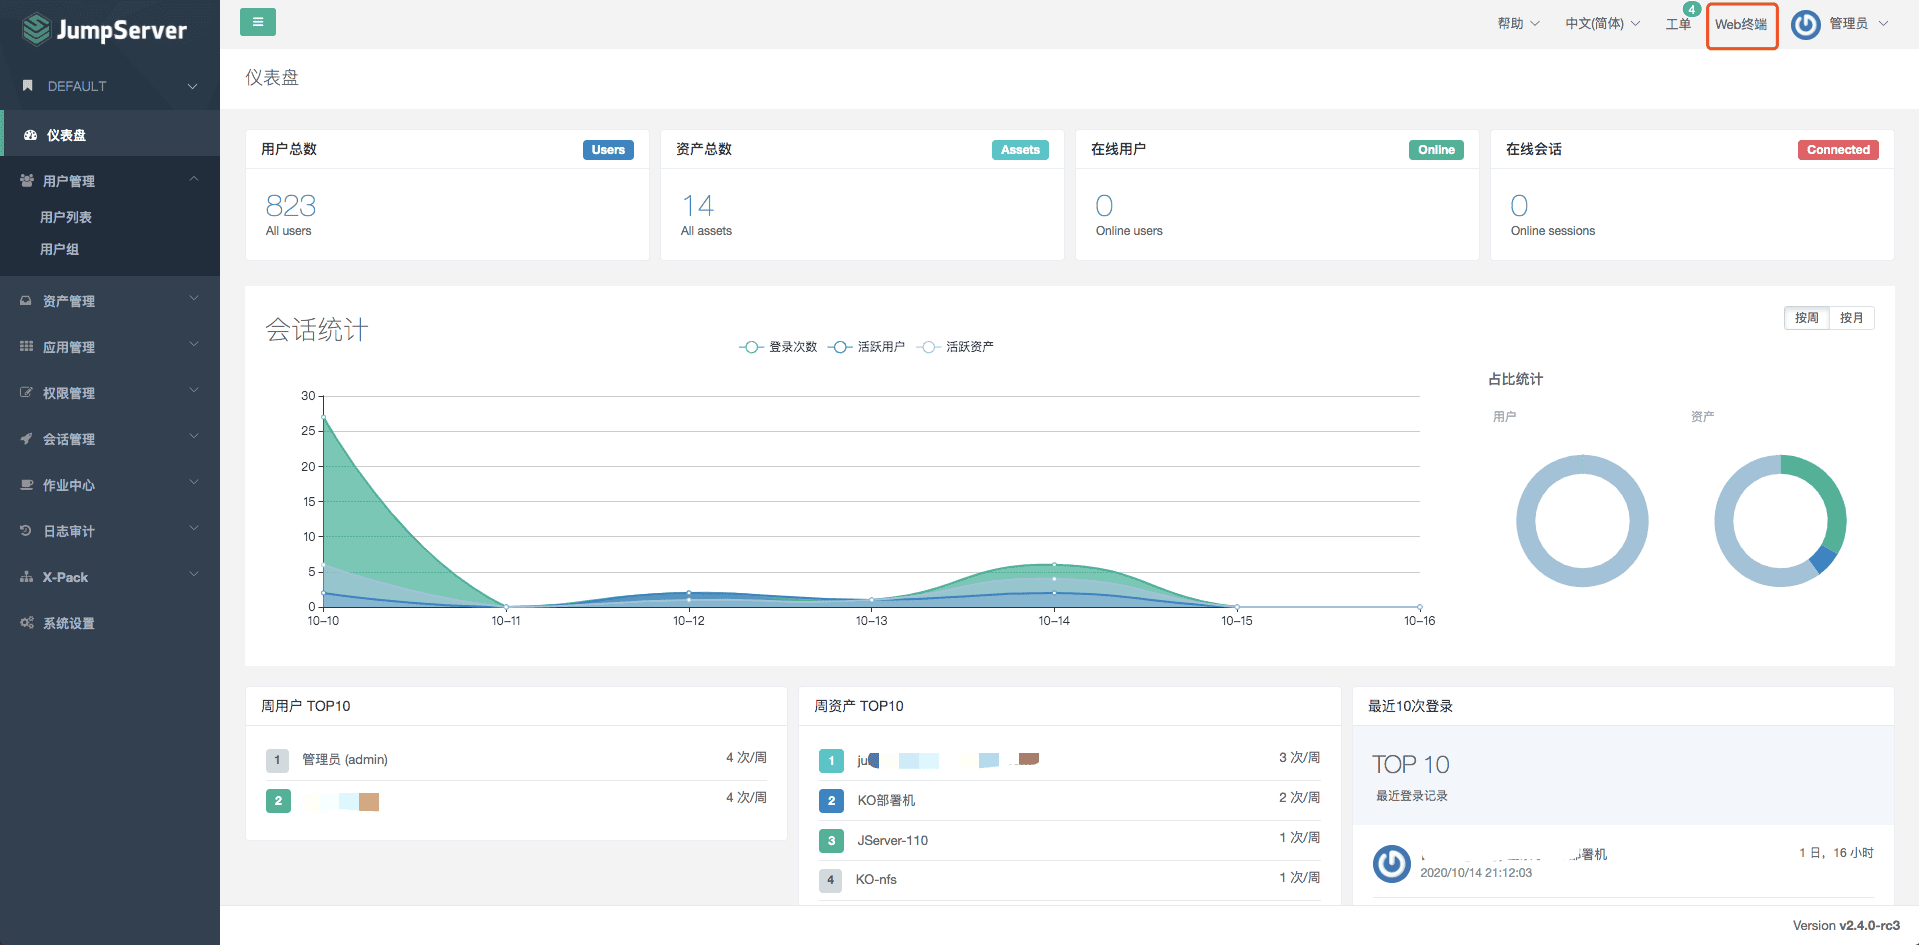The height and width of the screenshot is (945, 1919).
Task: Click rank 2 badge in weekly users
Action: [278, 801]
